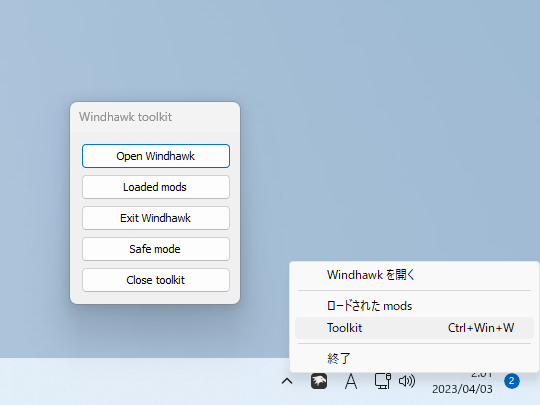The image size is (540, 405).
Task: Click the Windhawk tray icon
Action: (319, 381)
